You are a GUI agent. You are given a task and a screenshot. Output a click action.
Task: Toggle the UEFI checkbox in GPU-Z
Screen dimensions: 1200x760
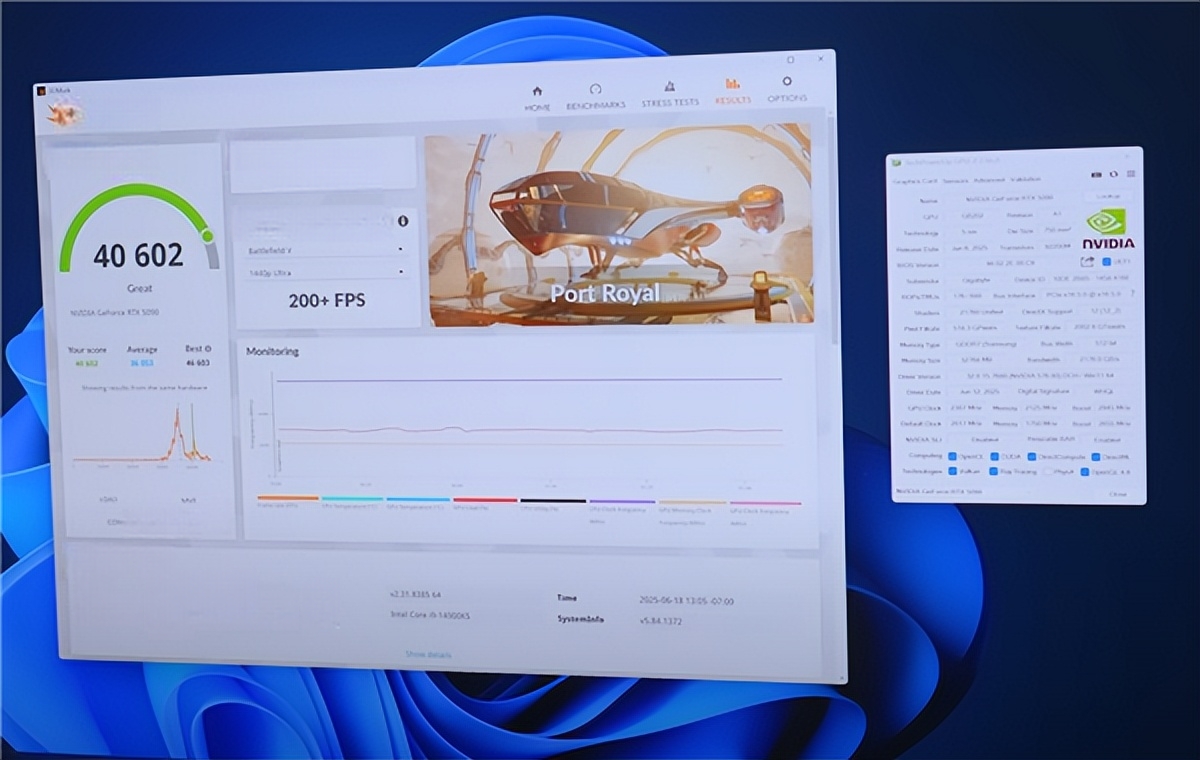[1106, 262]
